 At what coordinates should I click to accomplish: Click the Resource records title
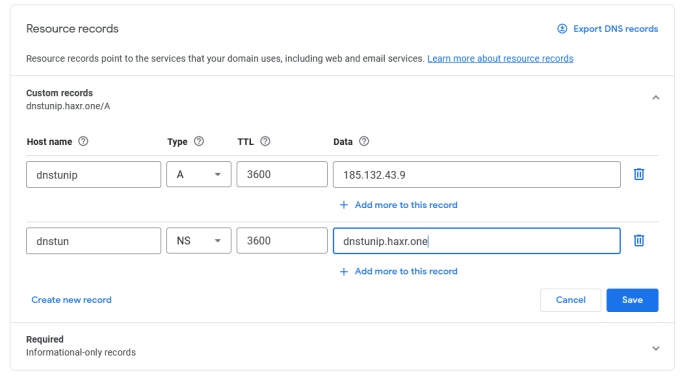tap(72, 29)
